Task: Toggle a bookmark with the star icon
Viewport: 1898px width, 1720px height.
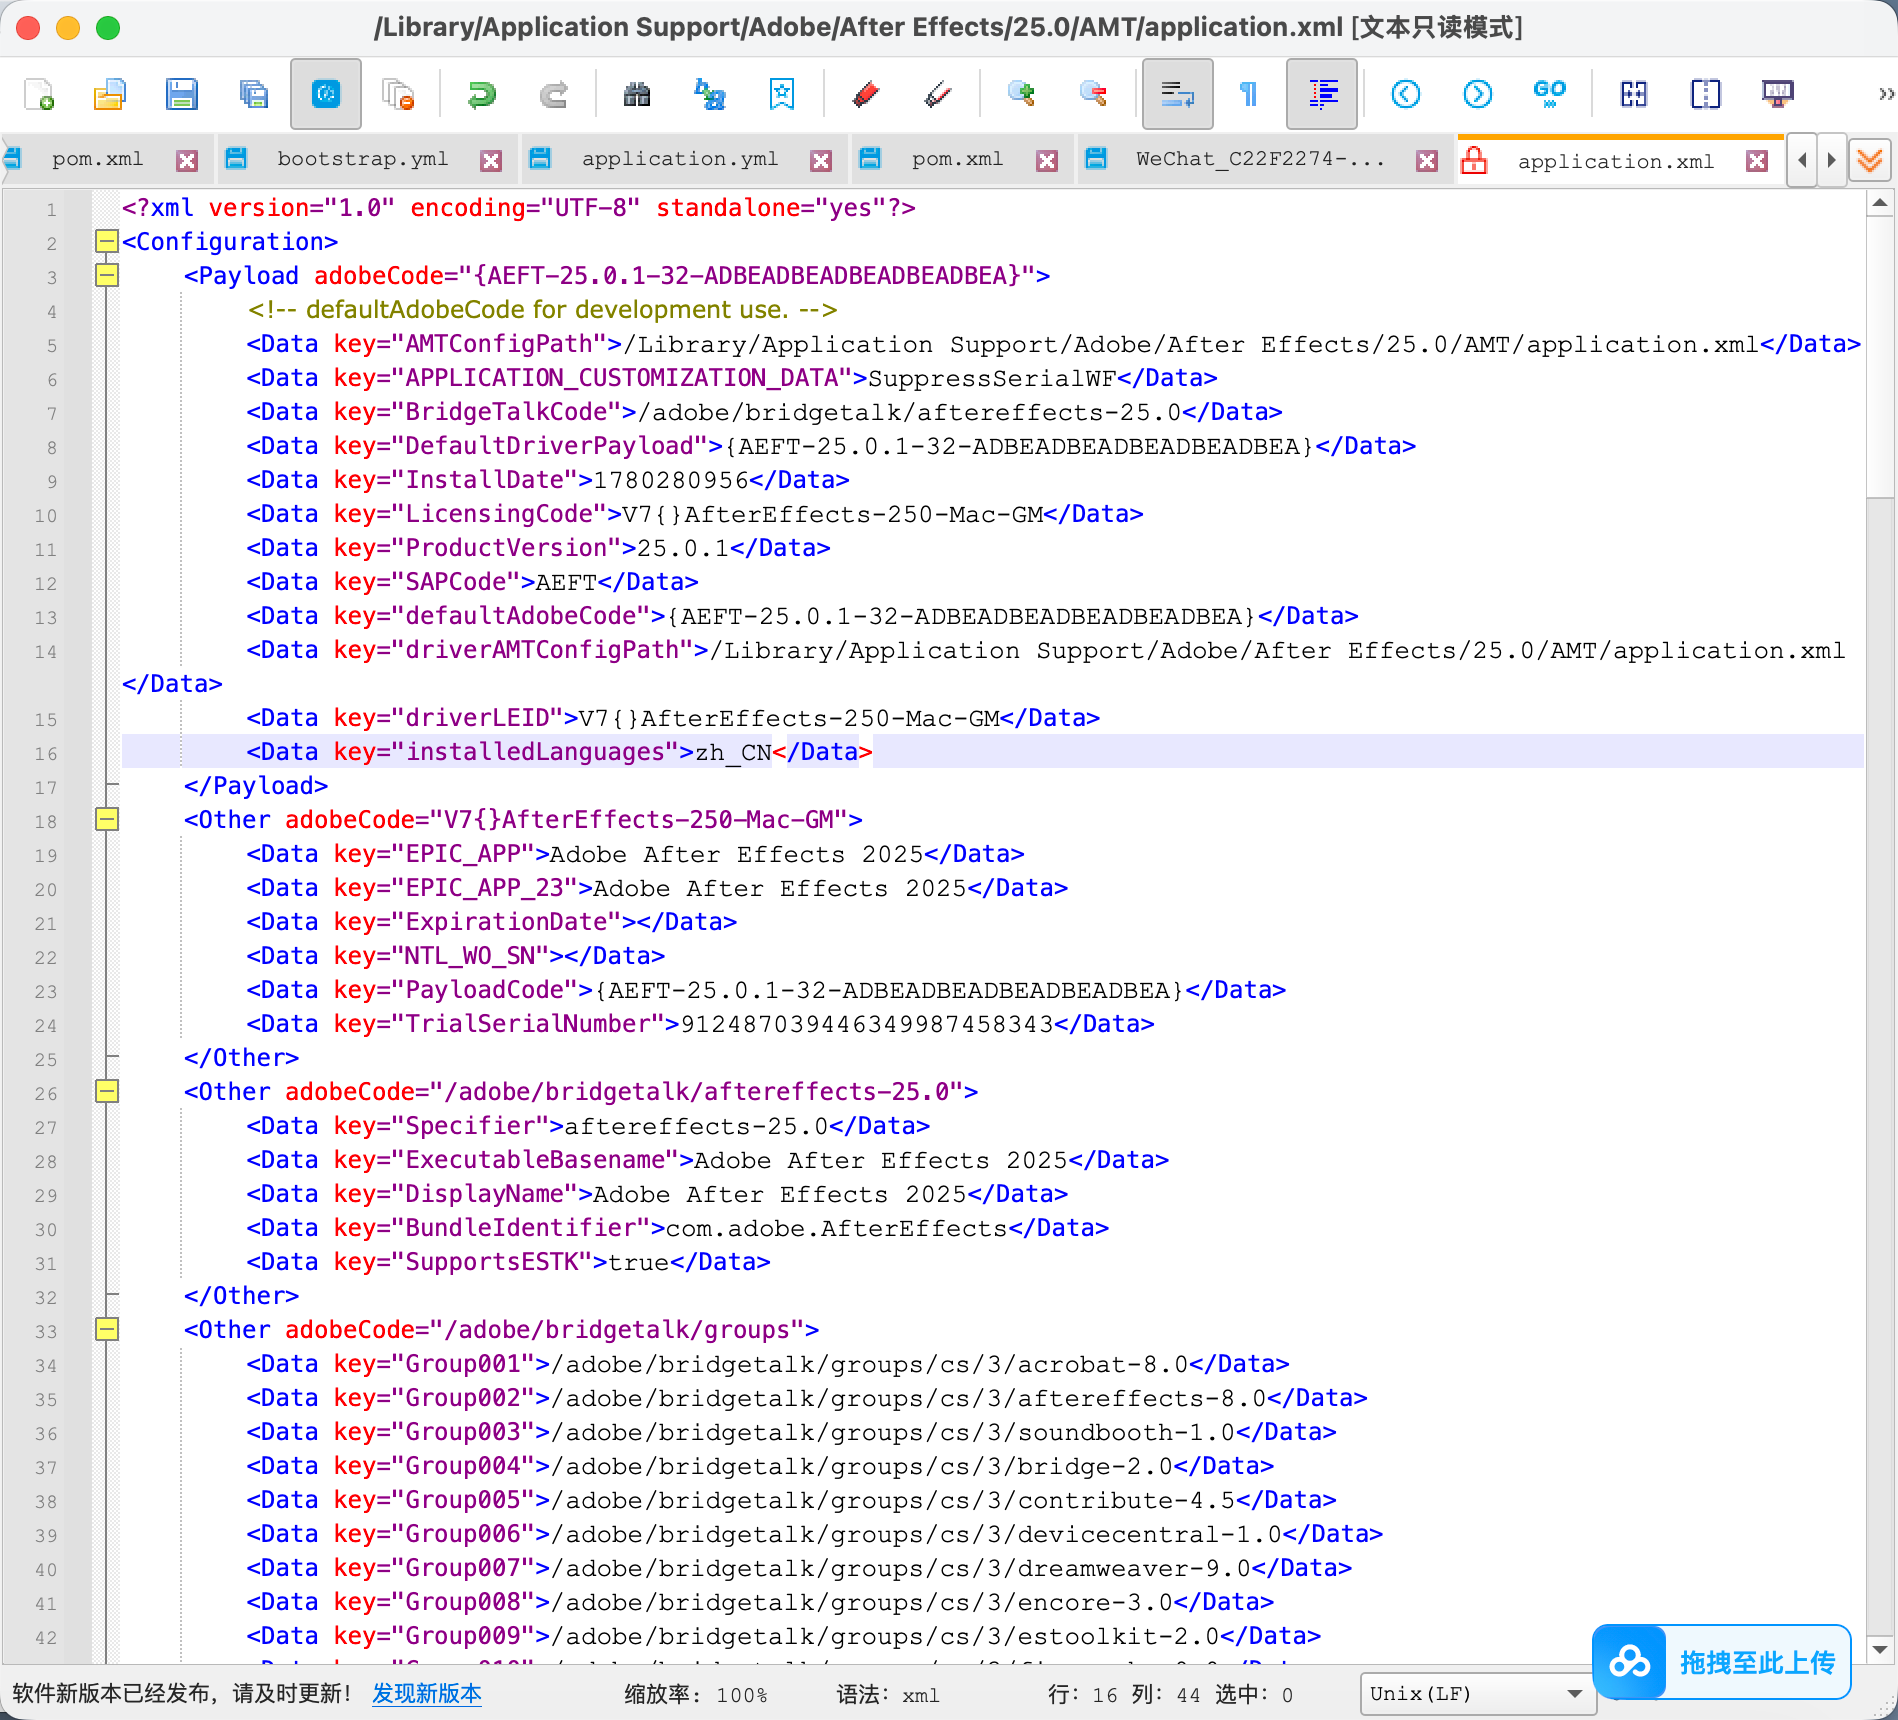Action: pyautogui.click(x=781, y=94)
